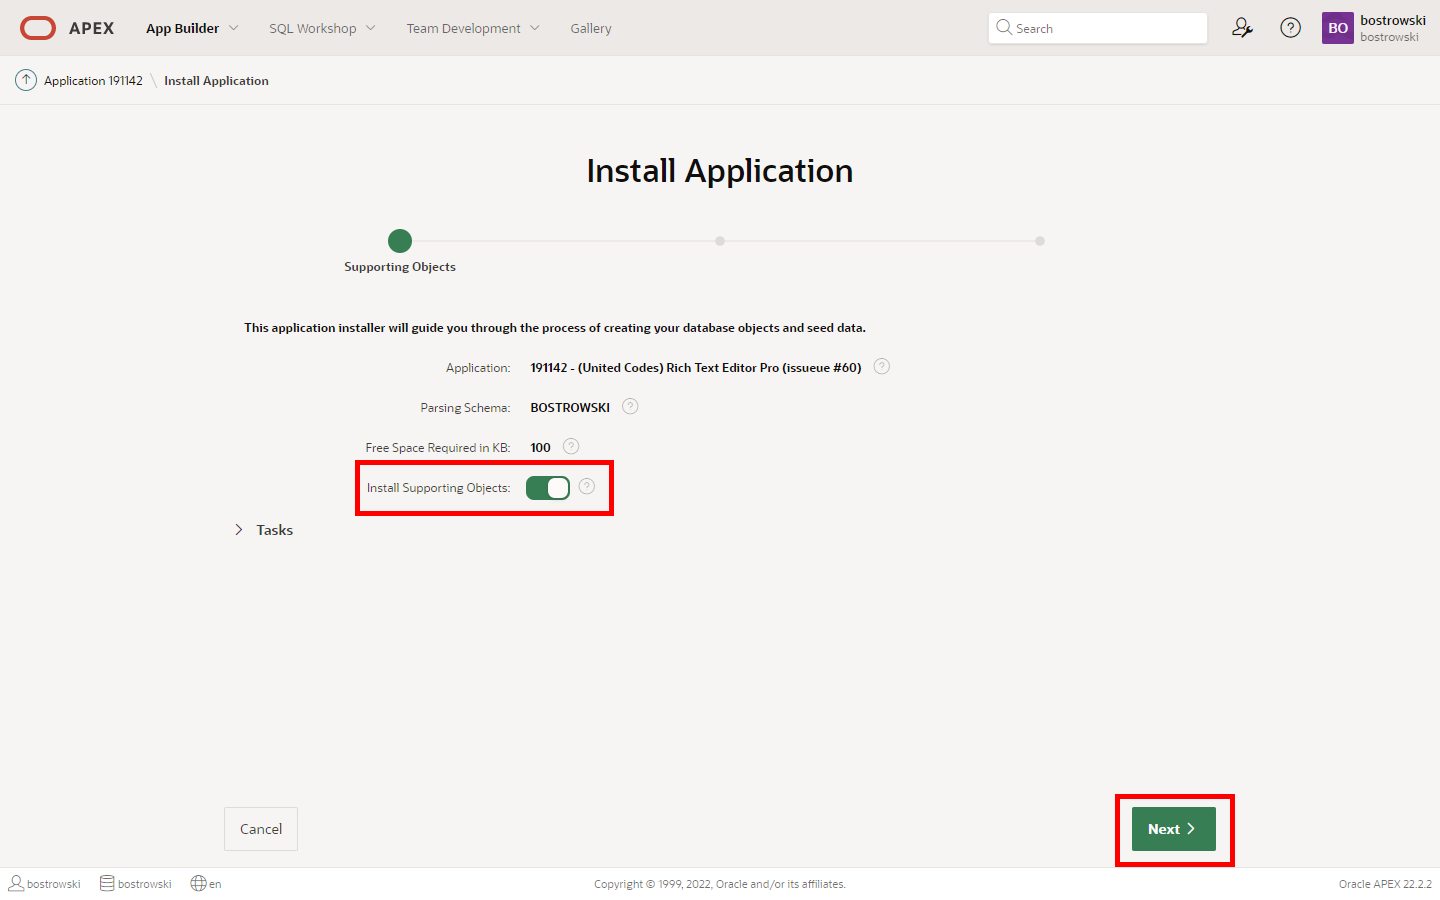The width and height of the screenshot is (1440, 900).
Task: Open the Team Development dropdown menu
Action: click(x=472, y=28)
